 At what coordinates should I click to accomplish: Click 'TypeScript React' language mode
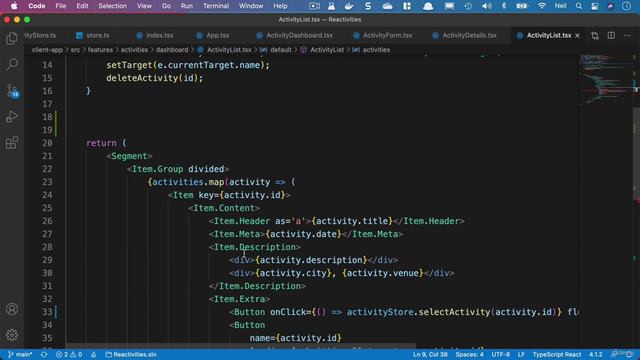coord(557,354)
